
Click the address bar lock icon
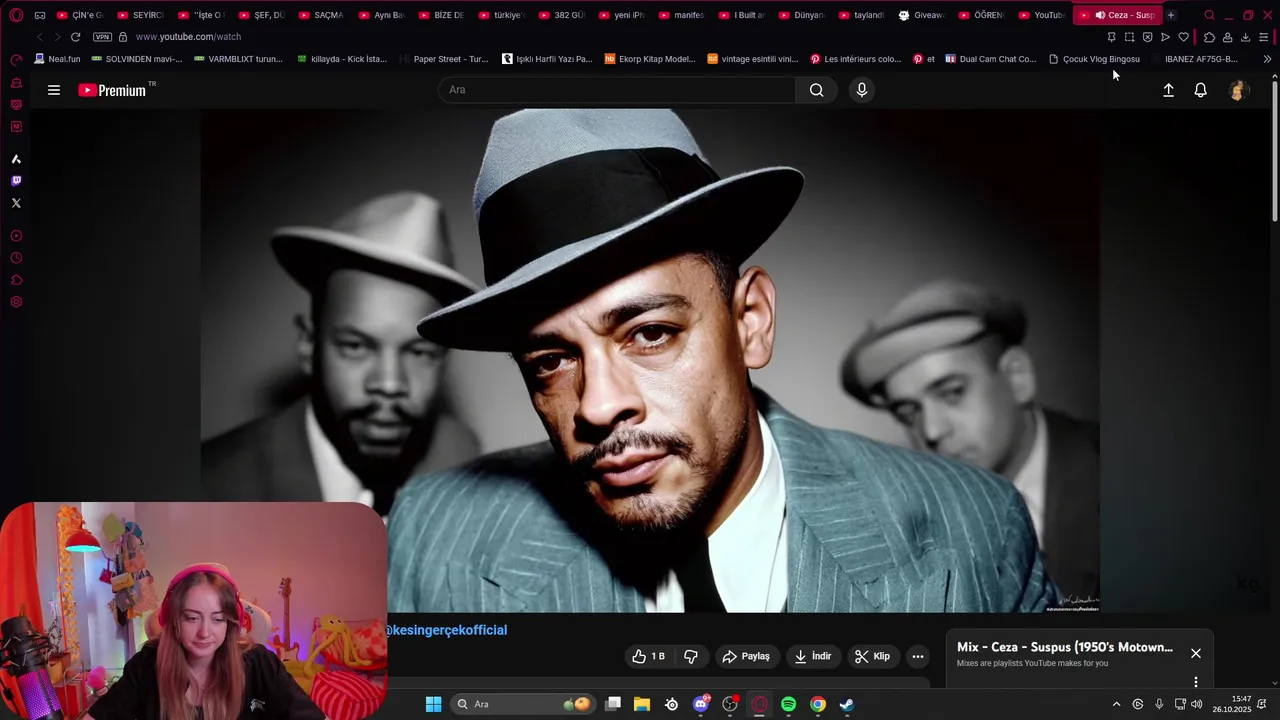point(123,37)
